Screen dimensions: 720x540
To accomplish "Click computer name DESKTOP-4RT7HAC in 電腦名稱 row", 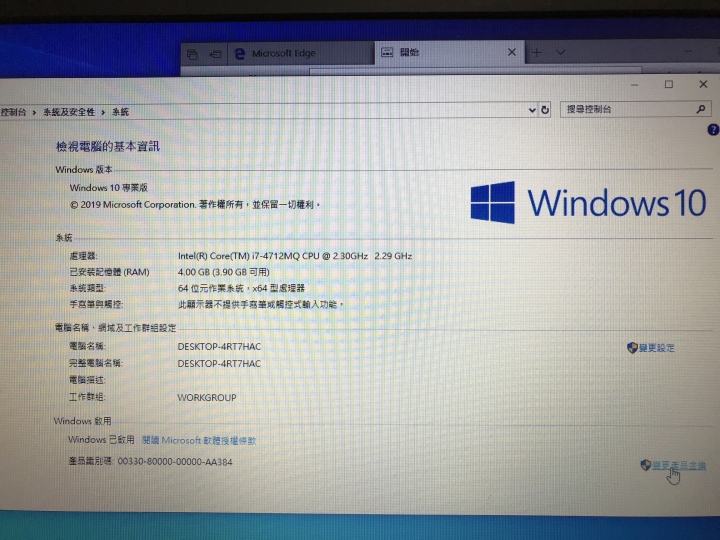I will (219, 347).
